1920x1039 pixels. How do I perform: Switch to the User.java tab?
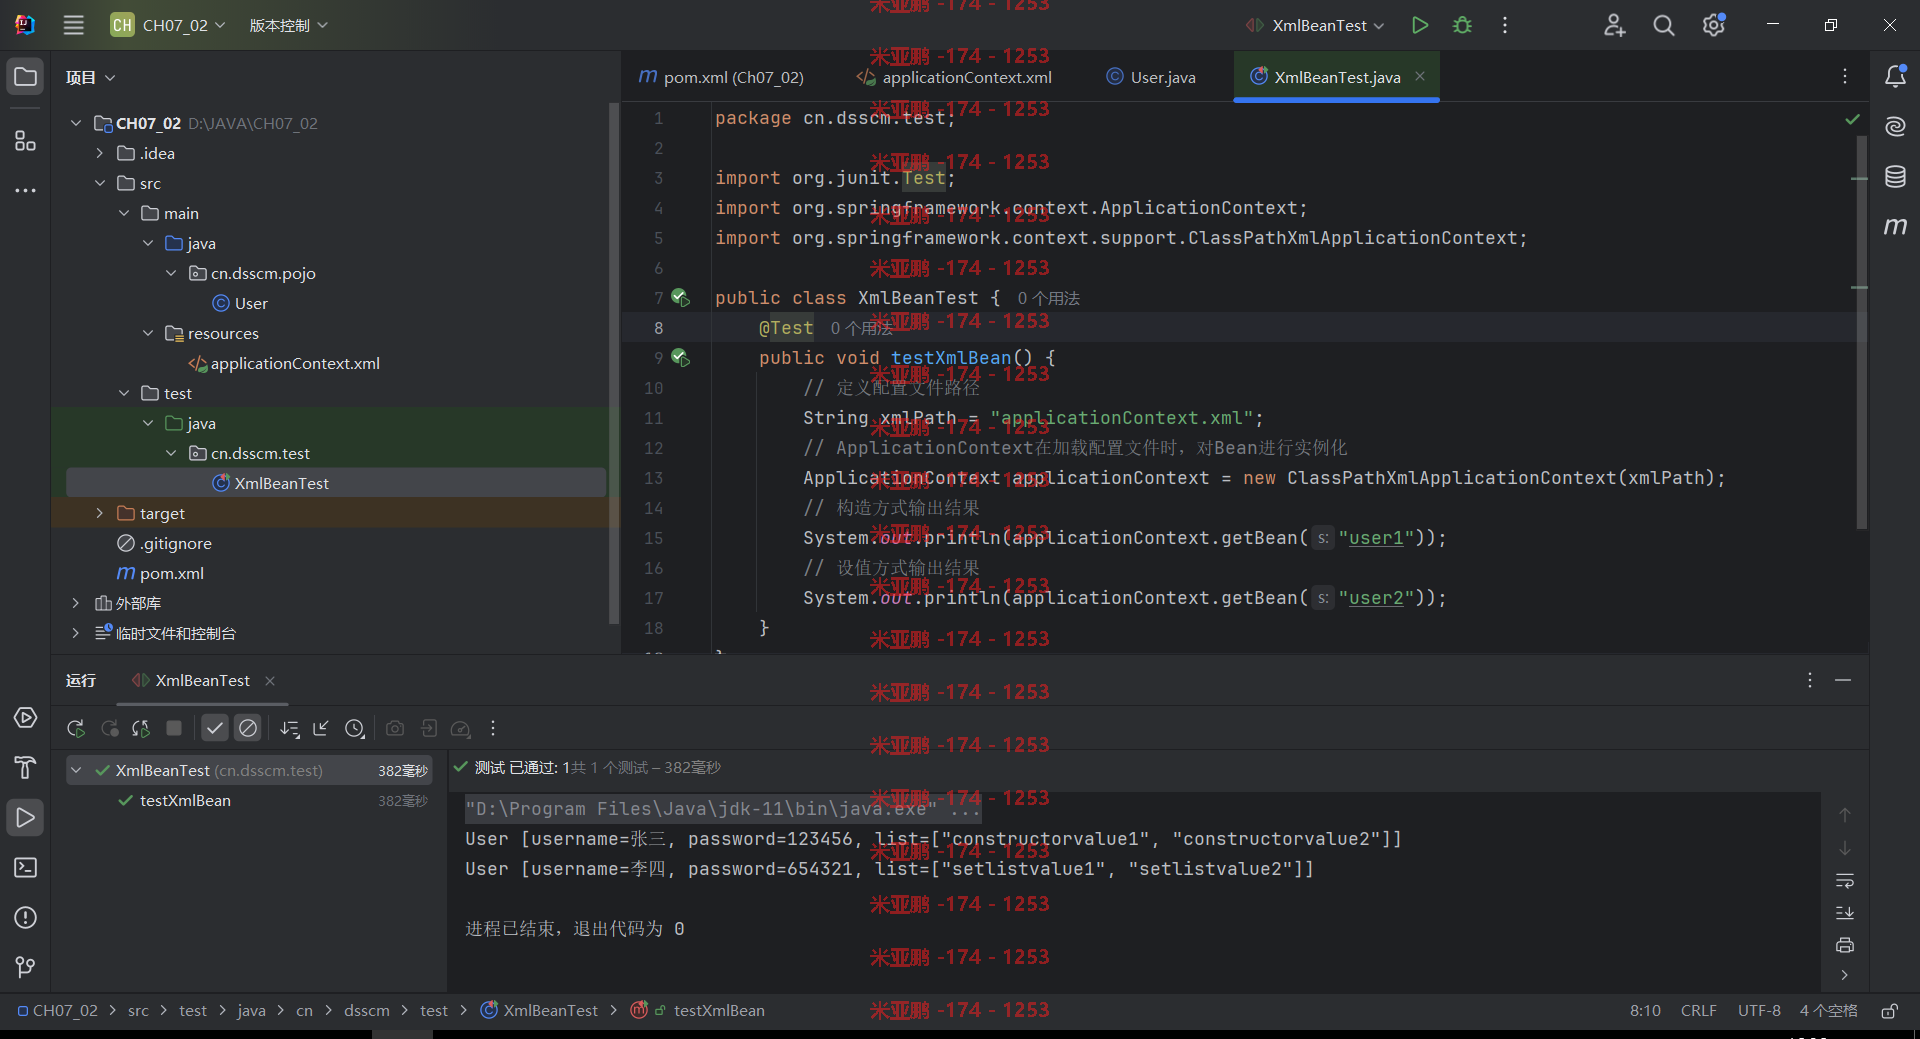(1151, 77)
